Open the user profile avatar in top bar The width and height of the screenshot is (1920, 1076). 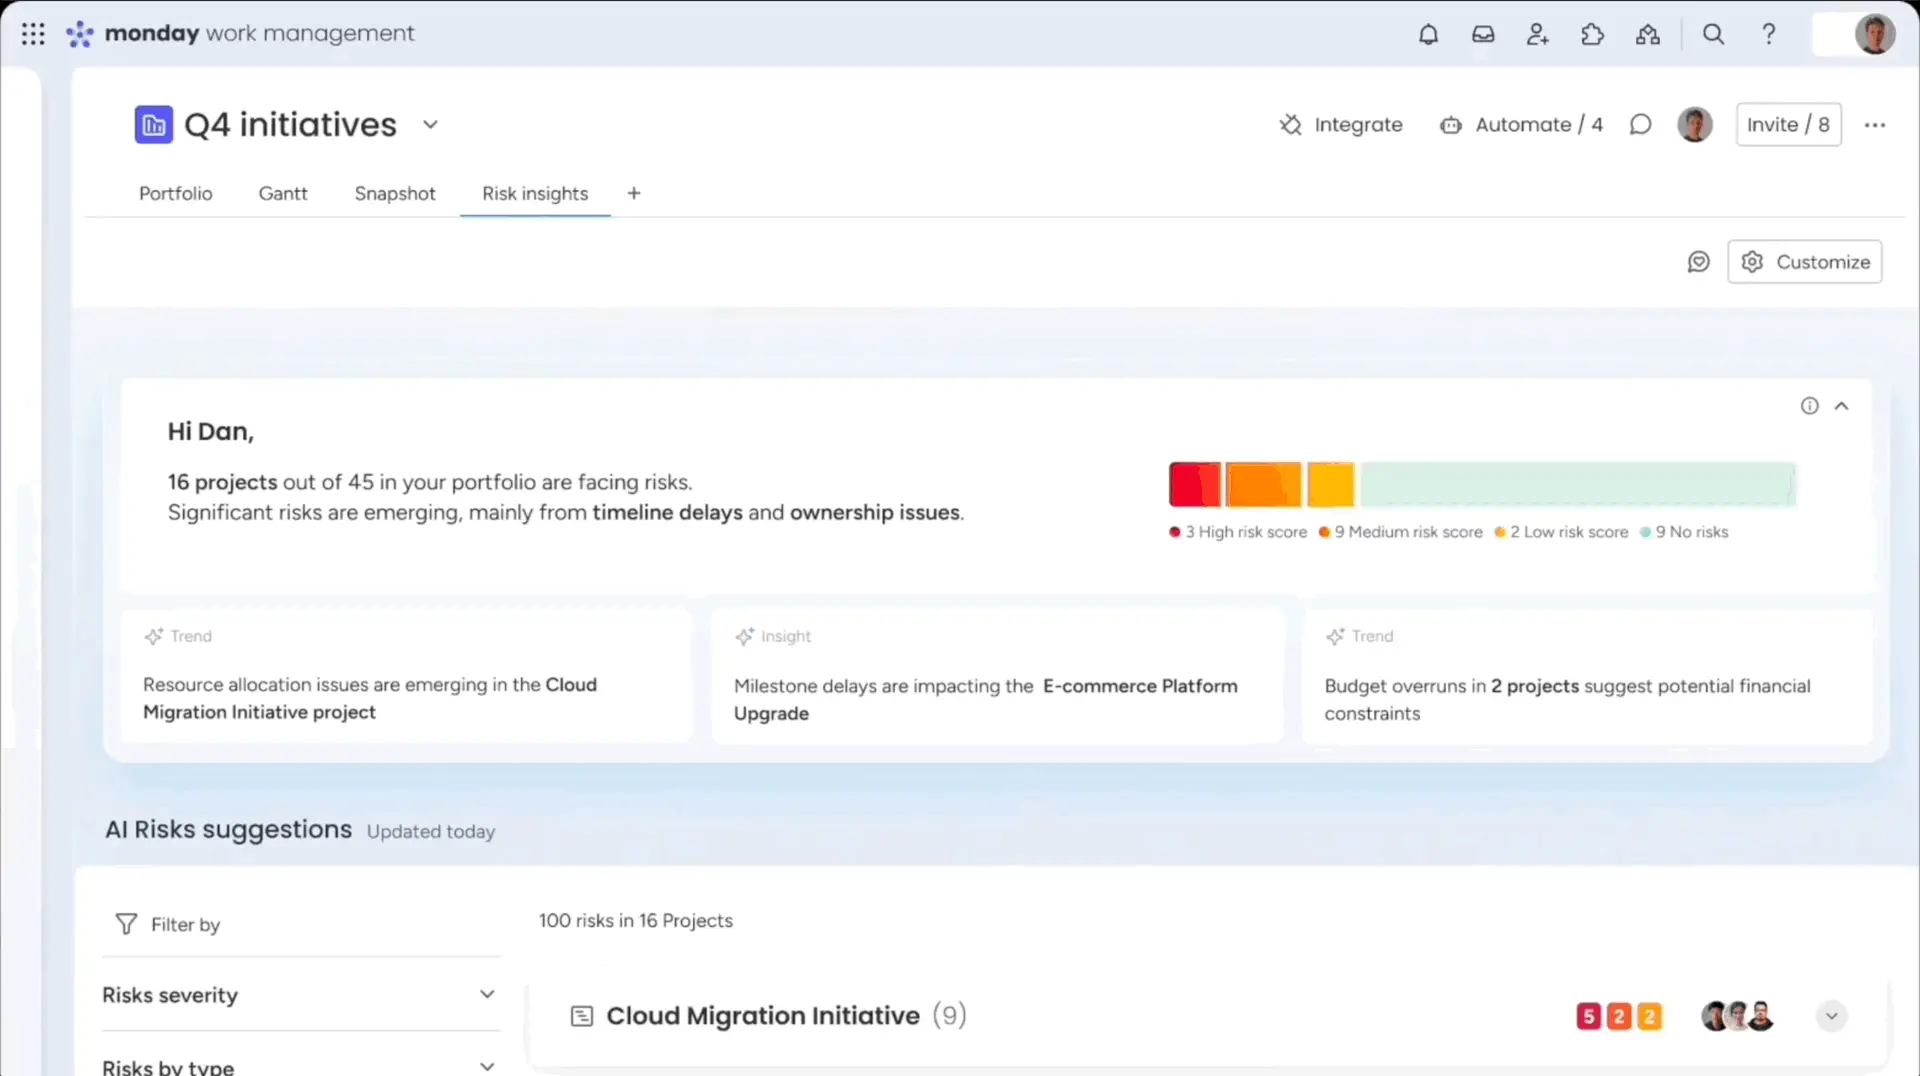[x=1875, y=34]
